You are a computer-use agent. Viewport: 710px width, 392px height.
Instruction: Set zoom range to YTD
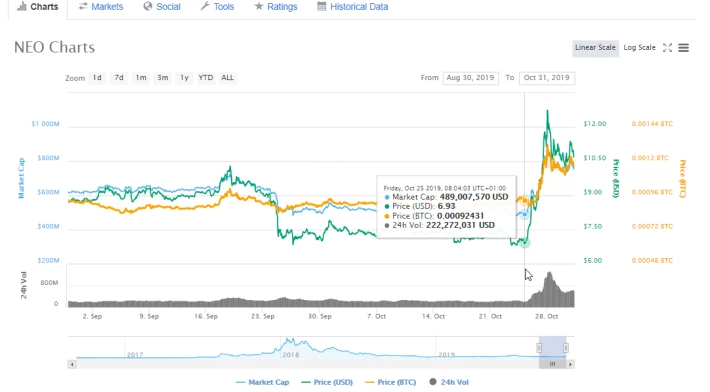[206, 78]
